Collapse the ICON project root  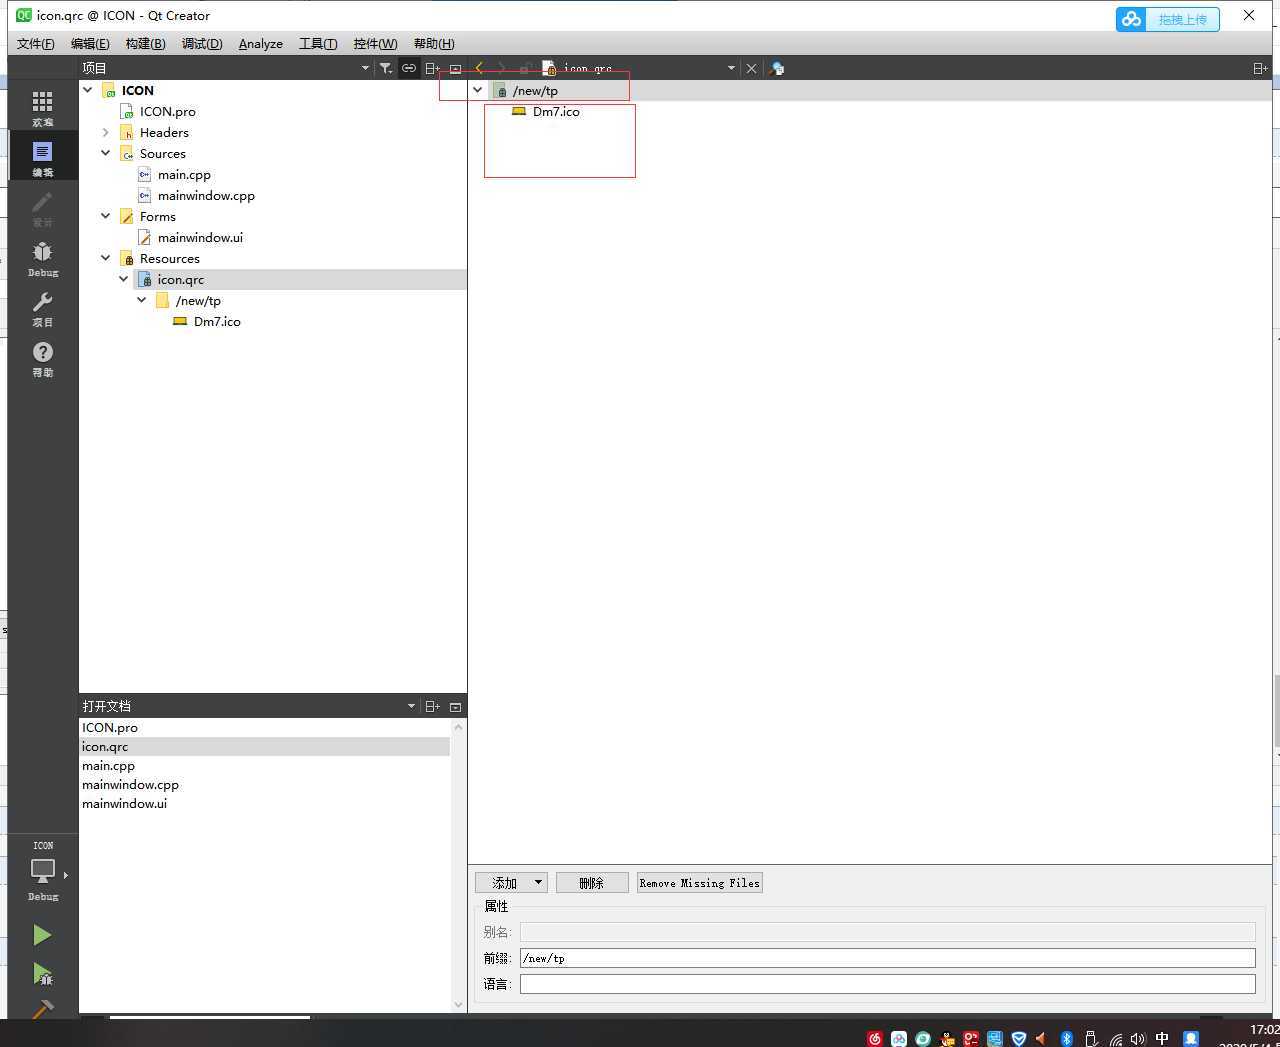88,90
